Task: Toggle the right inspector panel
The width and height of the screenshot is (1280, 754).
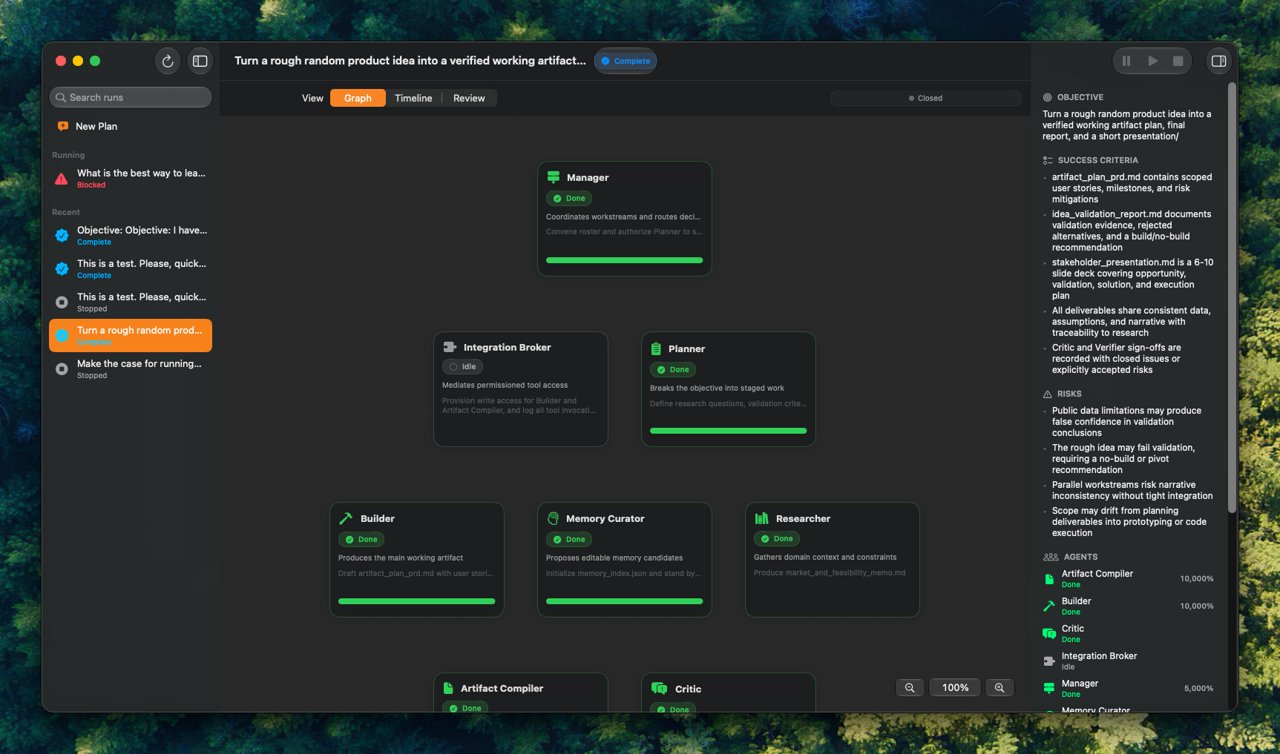Action: pos(1218,61)
